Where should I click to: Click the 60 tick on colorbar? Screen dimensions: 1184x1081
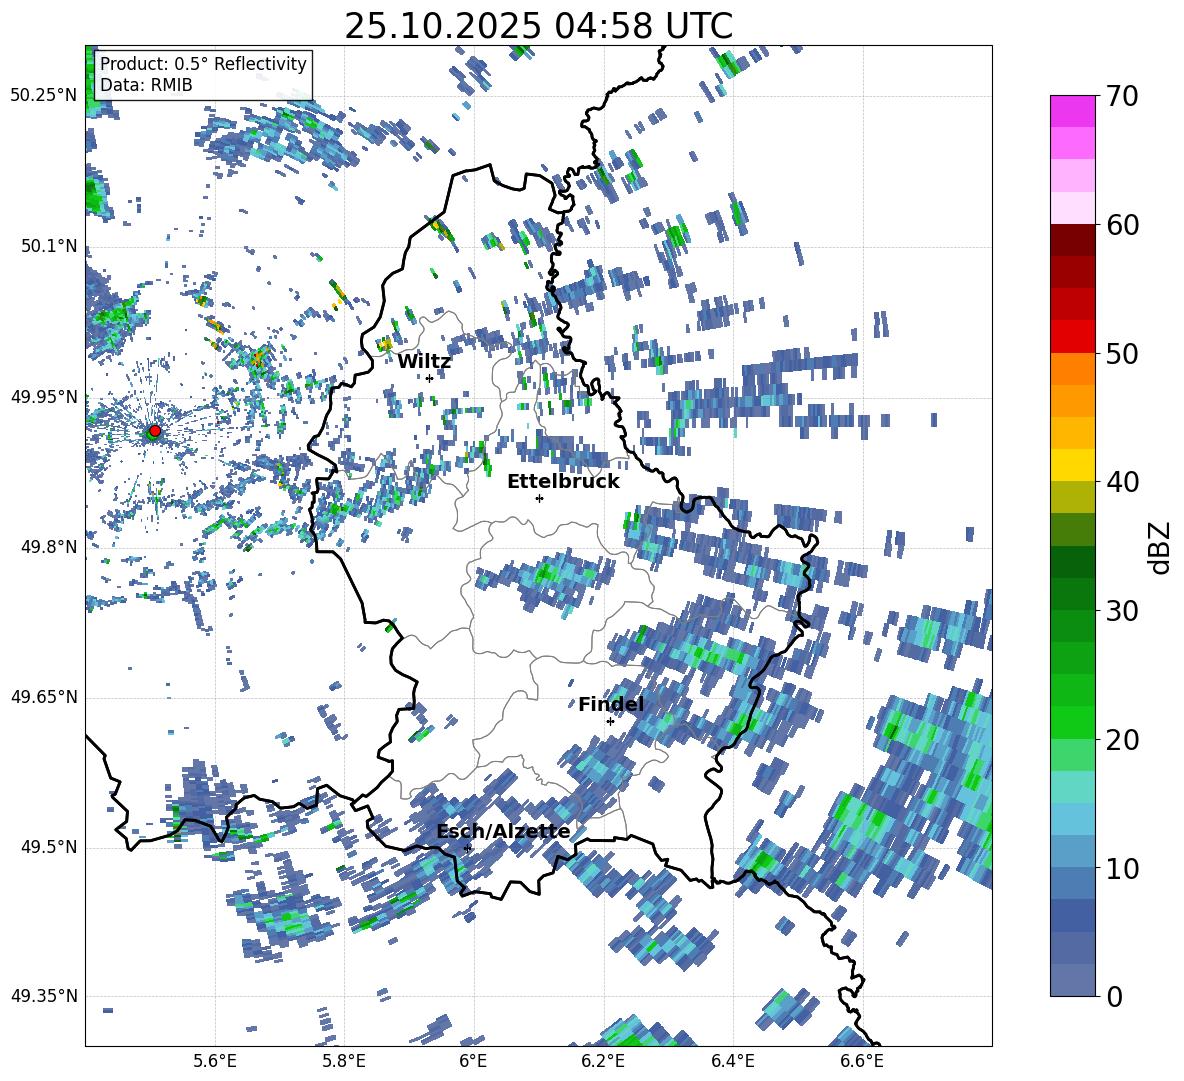(1121, 225)
